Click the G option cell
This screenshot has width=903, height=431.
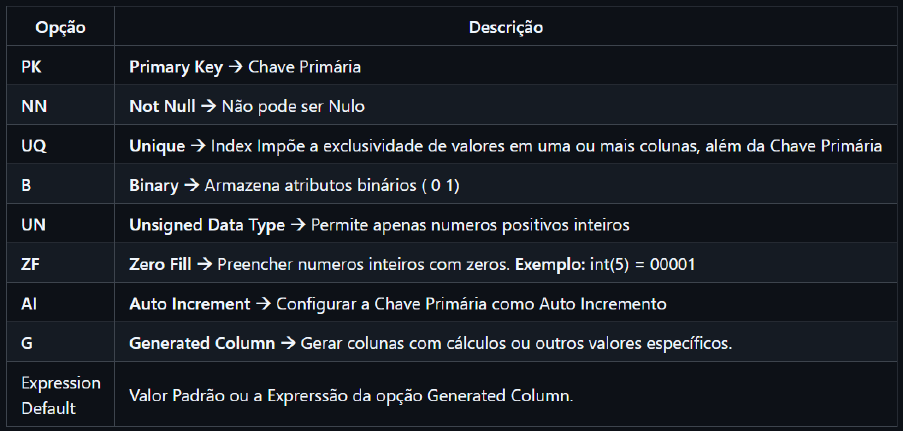(26, 343)
